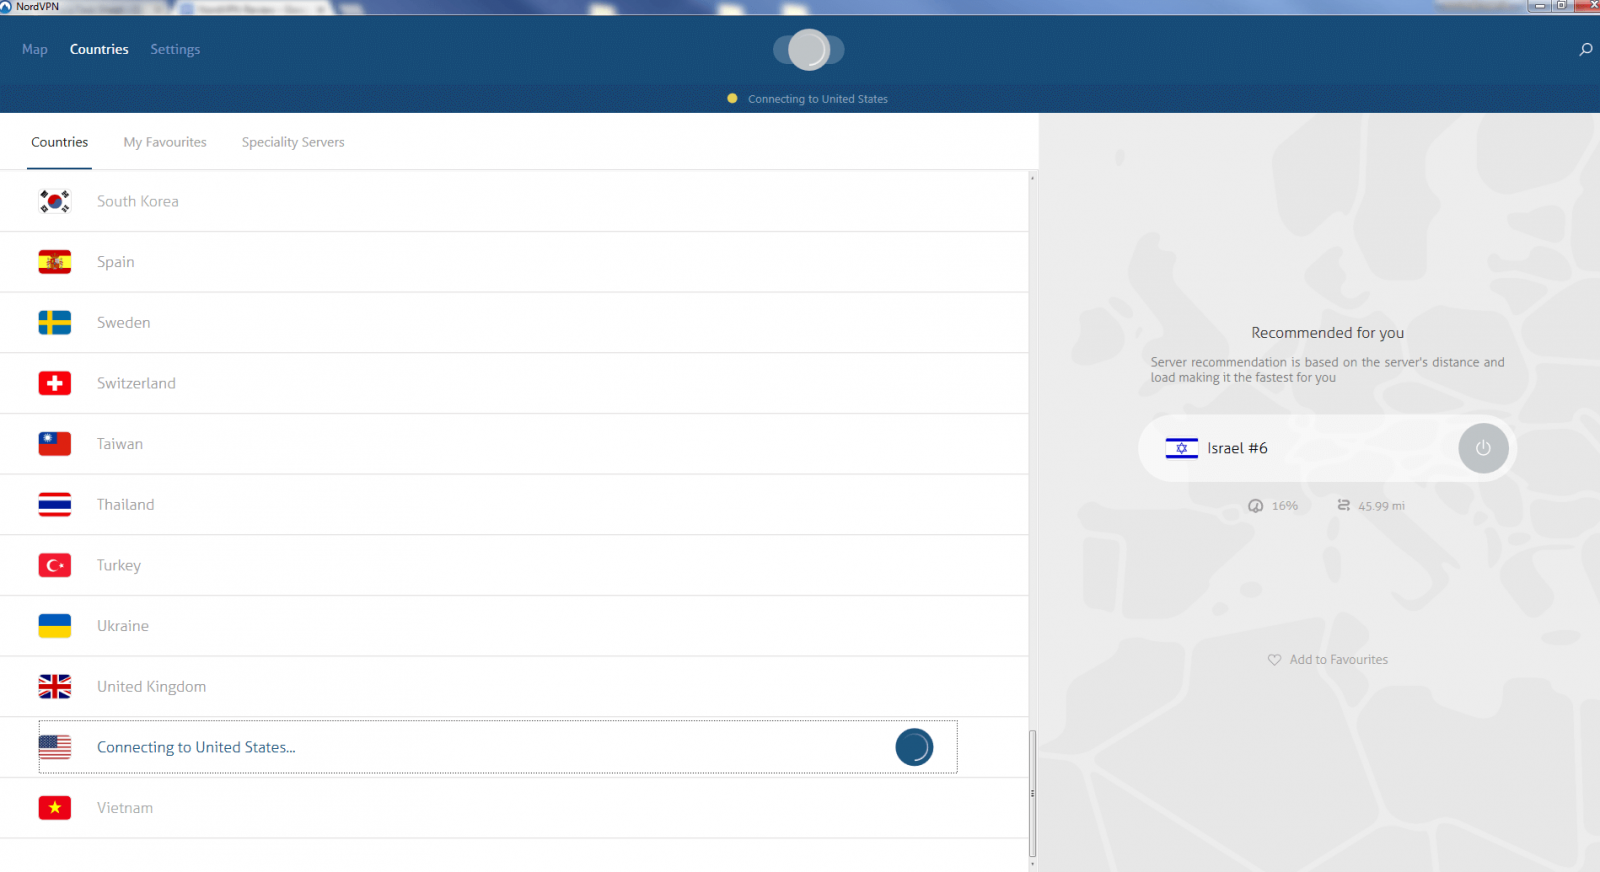Viewport: 1600px width, 872px height.
Task: Click the Turkey flag icon
Action: coord(55,565)
